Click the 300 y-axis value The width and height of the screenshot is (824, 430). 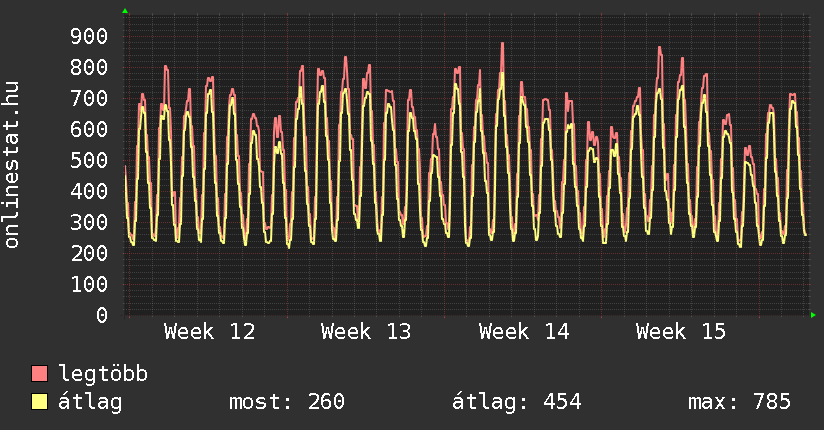[89, 223]
